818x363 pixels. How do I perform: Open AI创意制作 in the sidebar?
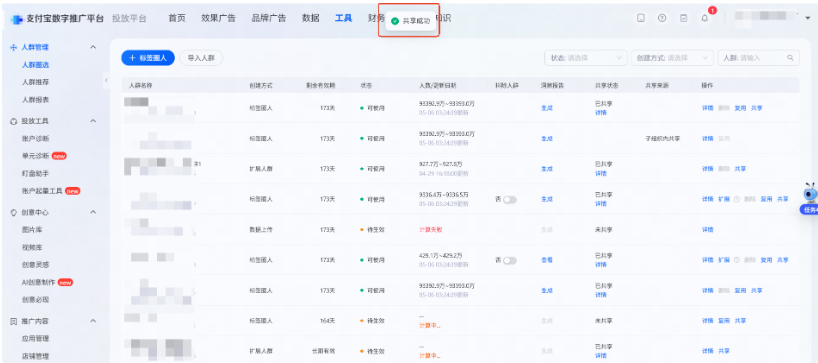(39, 282)
